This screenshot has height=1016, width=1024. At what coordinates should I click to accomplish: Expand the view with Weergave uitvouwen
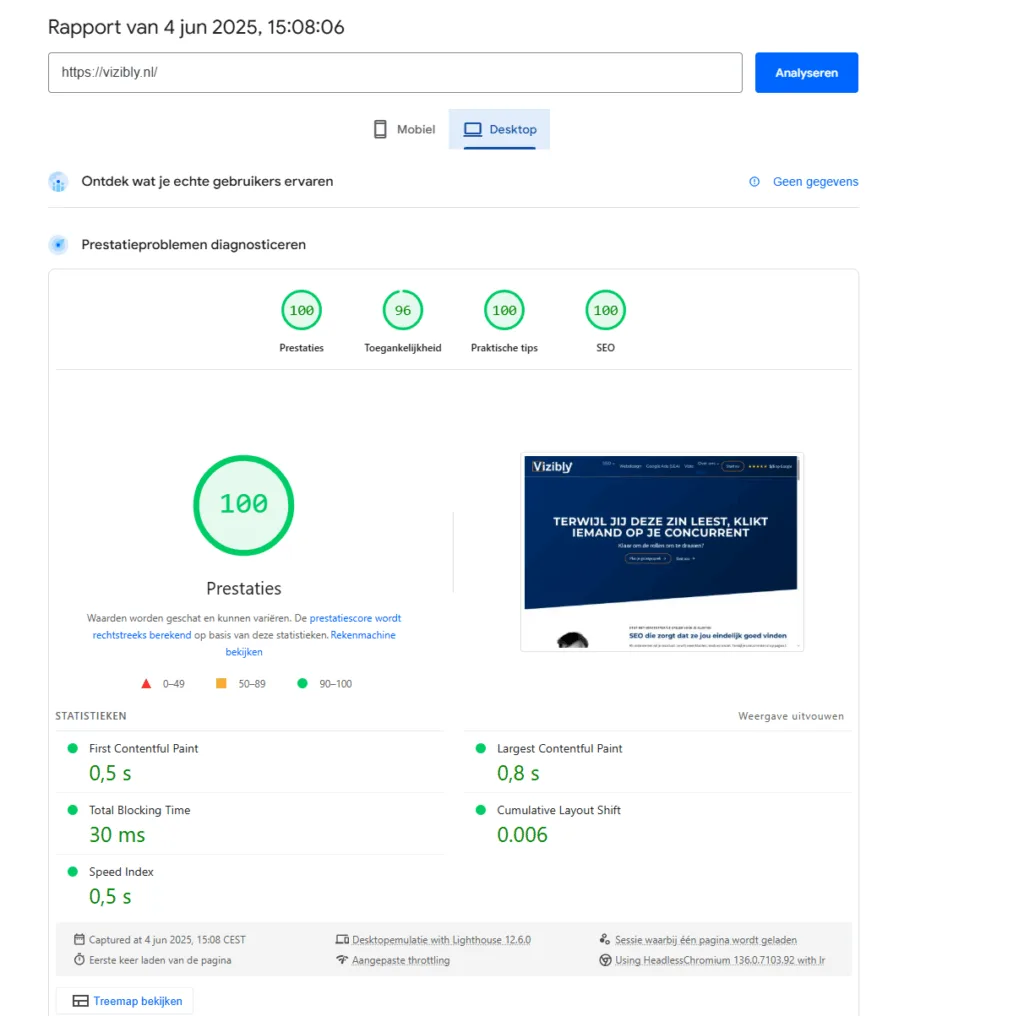point(790,716)
